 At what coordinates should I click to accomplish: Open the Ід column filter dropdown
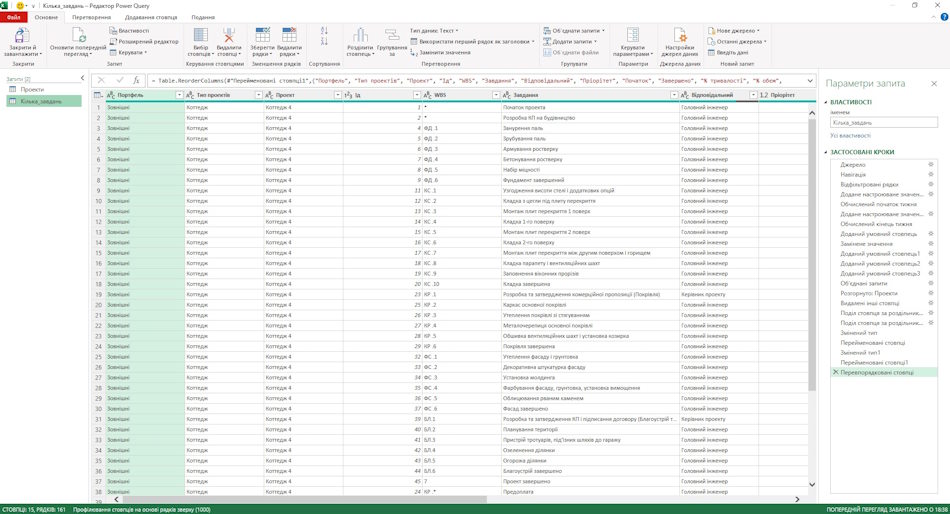click(417, 95)
